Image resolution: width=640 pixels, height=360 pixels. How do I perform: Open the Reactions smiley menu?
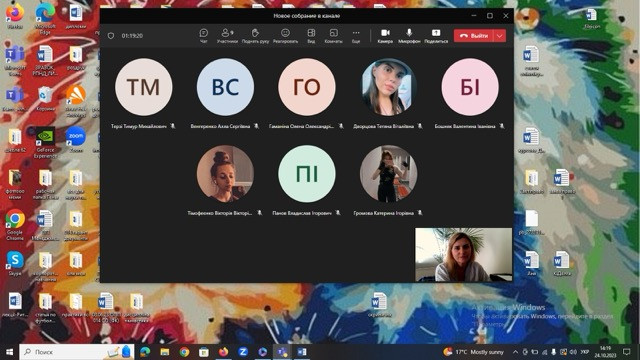point(285,36)
